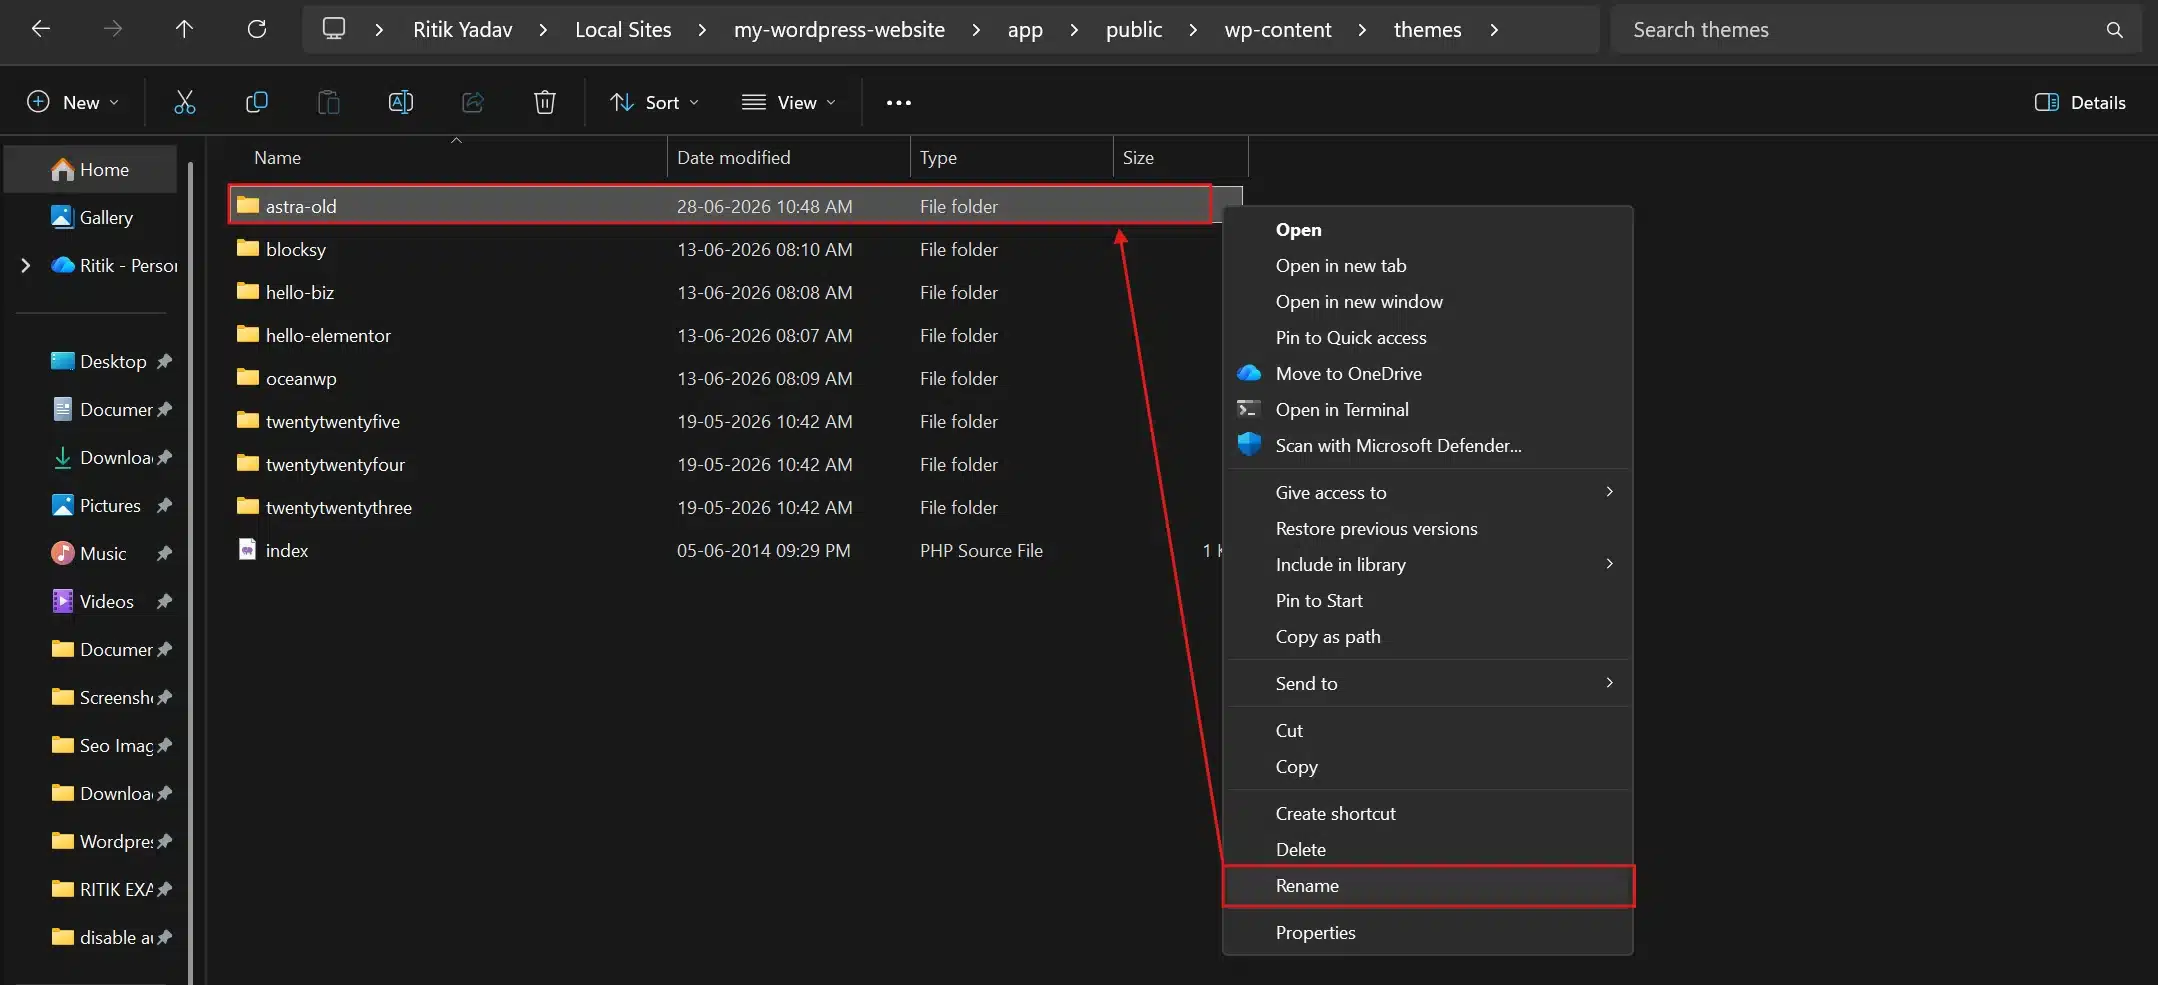Click the app breadcrumb segment
2158x985 pixels.
click(1025, 30)
